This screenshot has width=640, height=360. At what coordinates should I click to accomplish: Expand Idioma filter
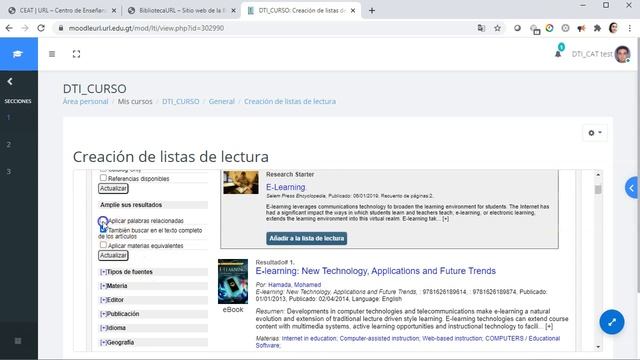pyautogui.click(x=113, y=328)
